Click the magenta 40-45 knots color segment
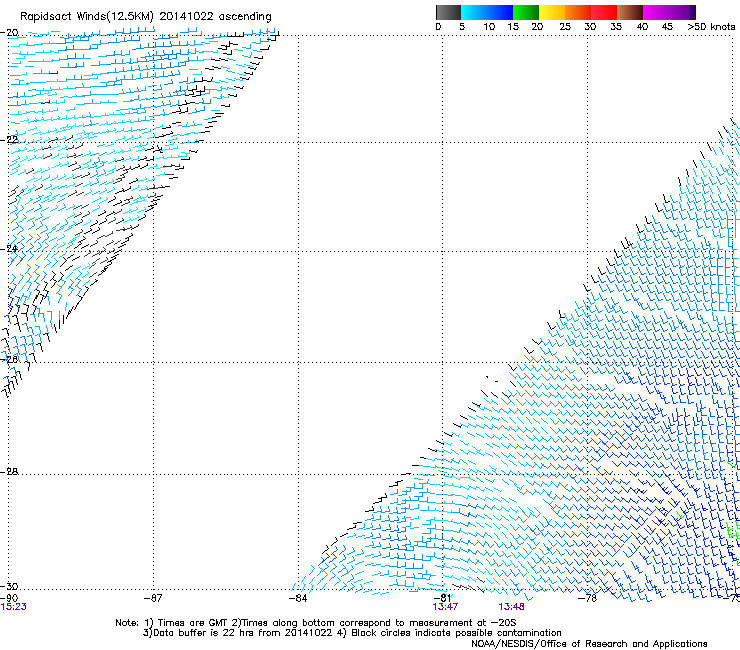The image size is (740, 650). pyautogui.click(x=656, y=12)
